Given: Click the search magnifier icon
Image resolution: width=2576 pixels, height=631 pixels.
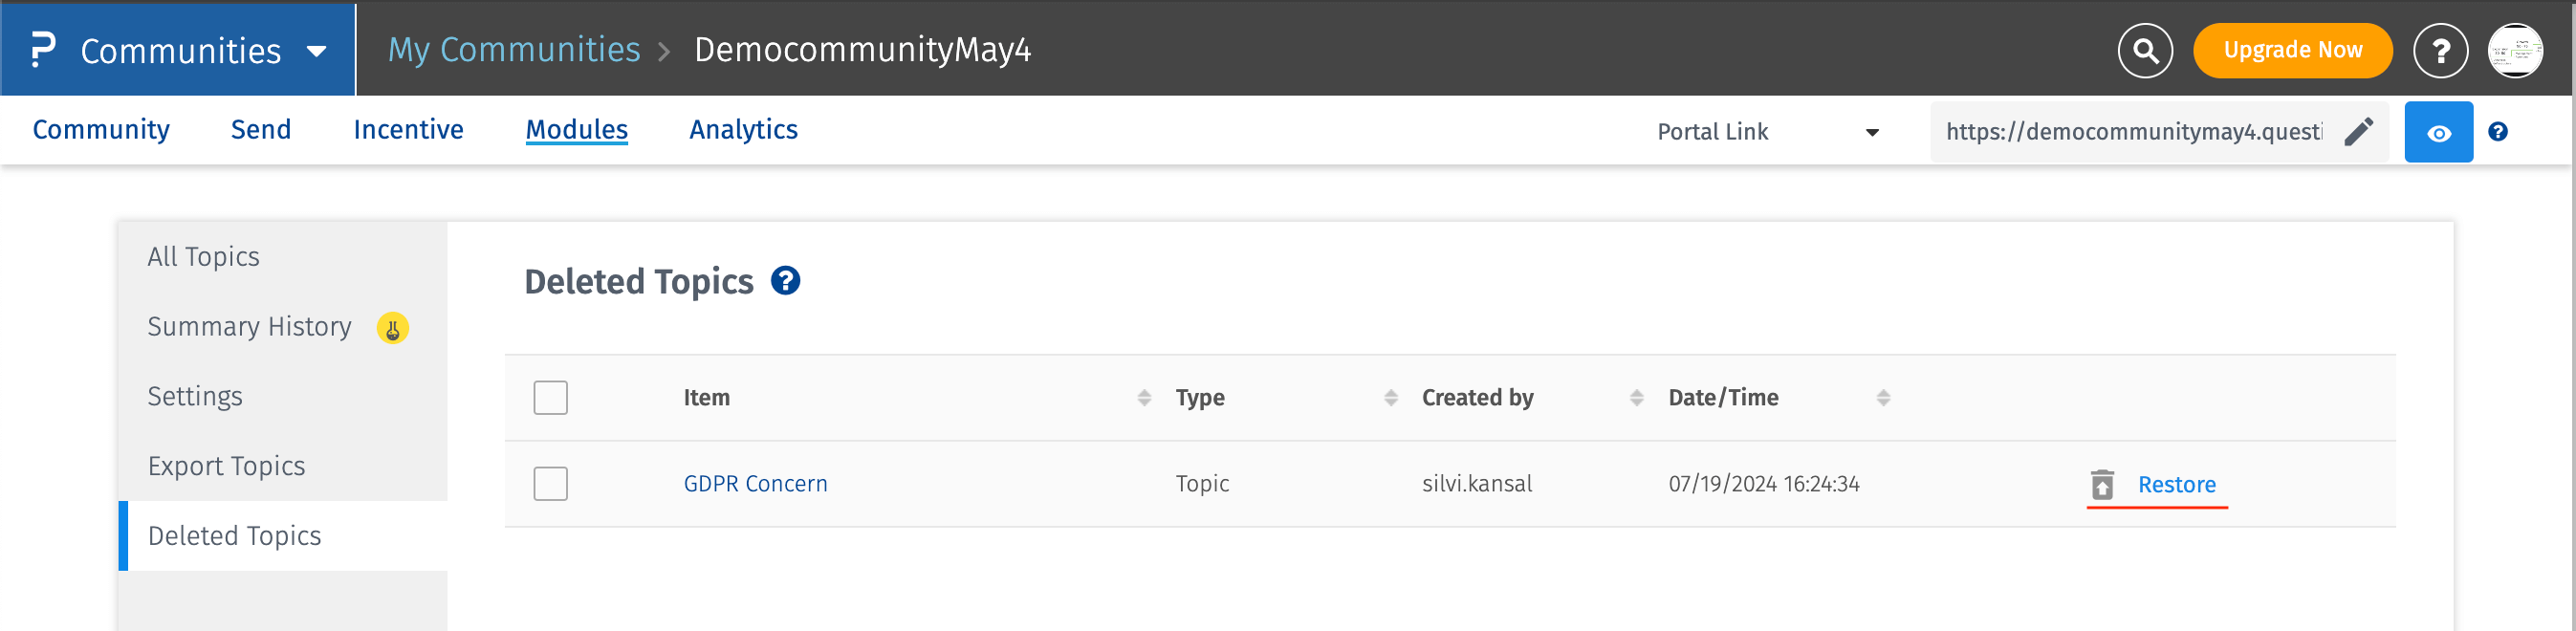Looking at the screenshot, I should pos(2145,50).
